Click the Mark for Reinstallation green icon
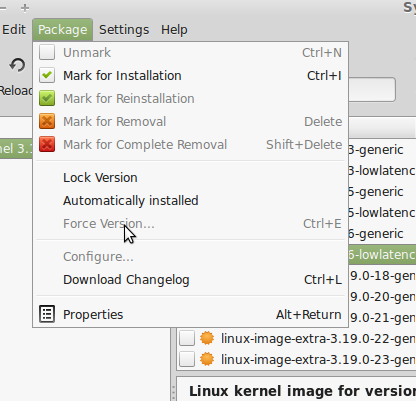Image resolution: width=416 pixels, height=401 pixels. coord(47,99)
